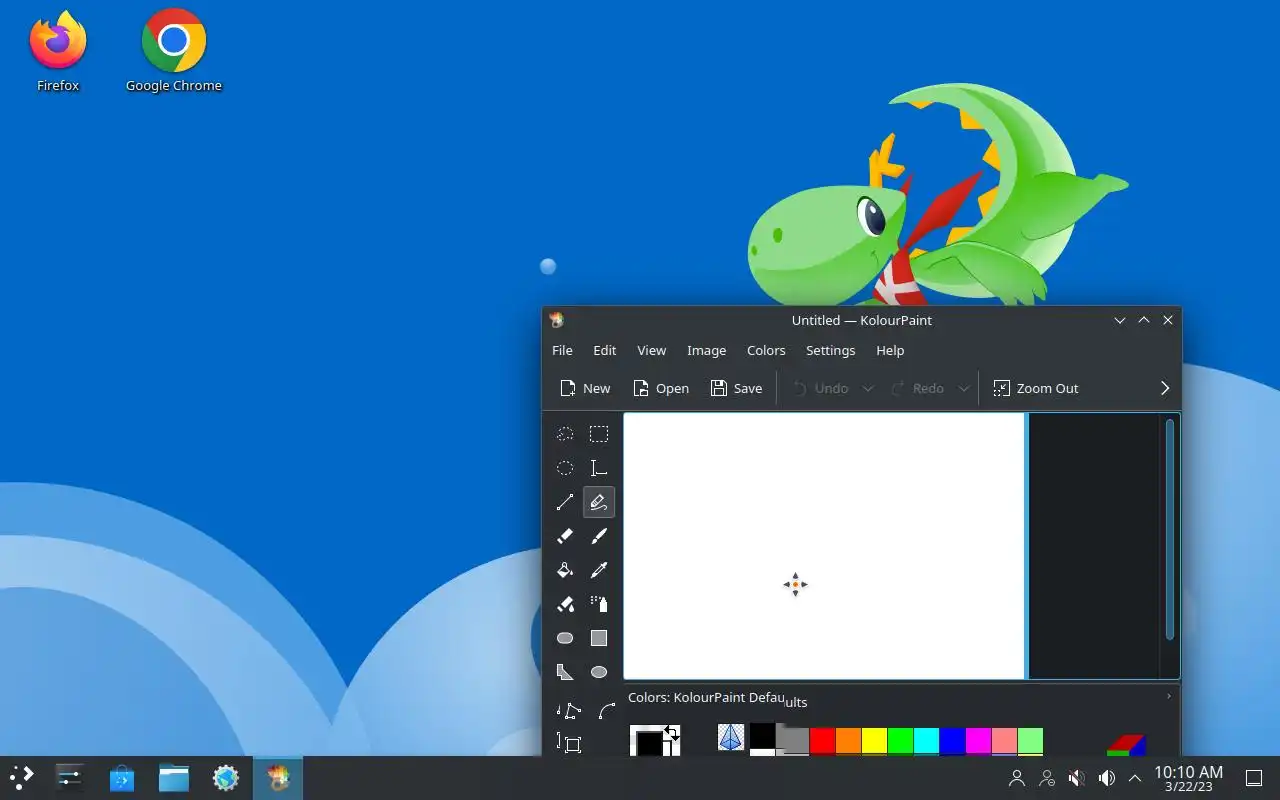Select the Polygon tool
1280x800 pixels.
565,672
